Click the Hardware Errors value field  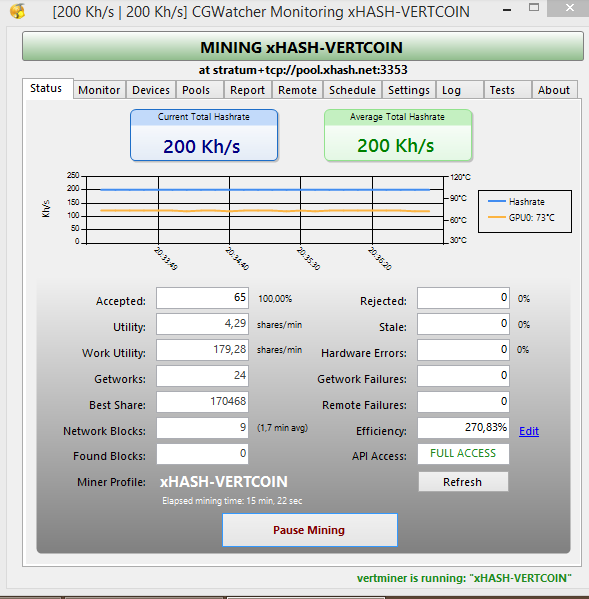click(463, 350)
